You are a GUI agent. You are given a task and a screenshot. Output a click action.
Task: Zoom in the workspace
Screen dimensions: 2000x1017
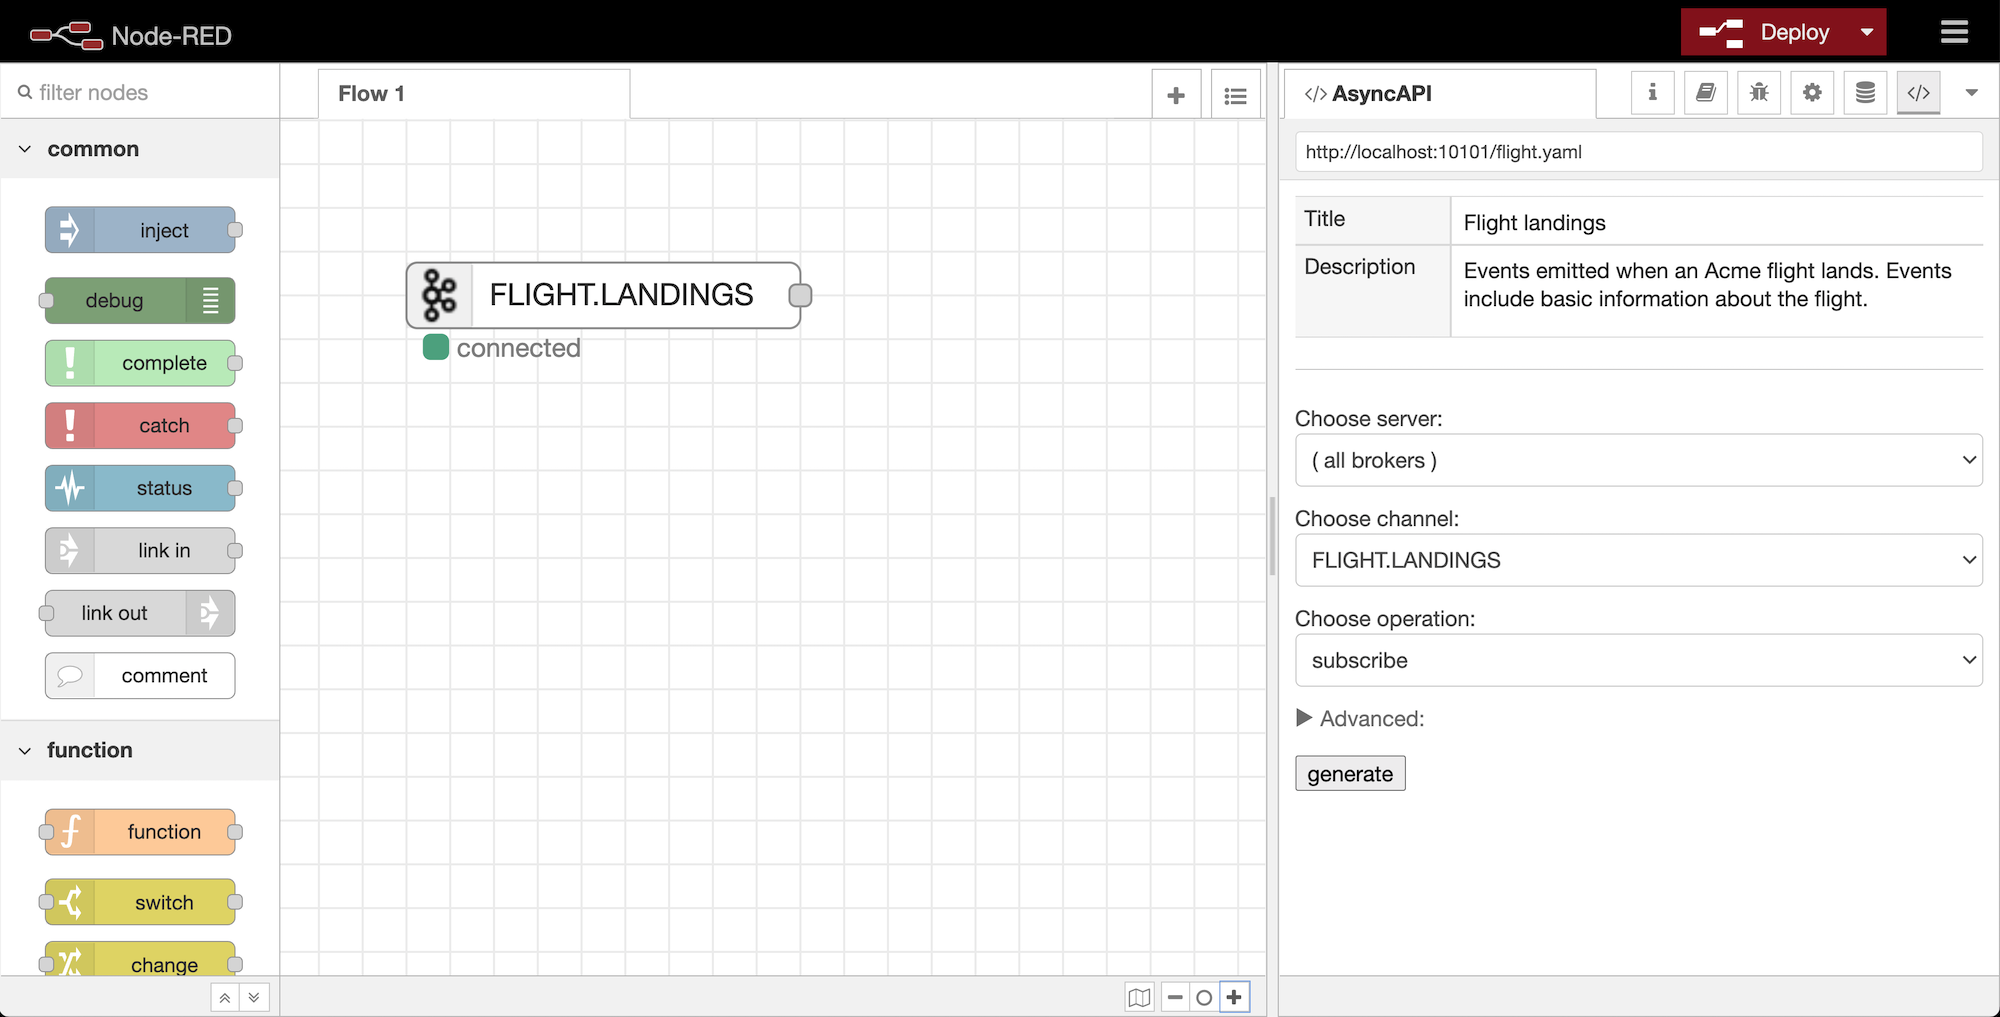coord(1234,997)
